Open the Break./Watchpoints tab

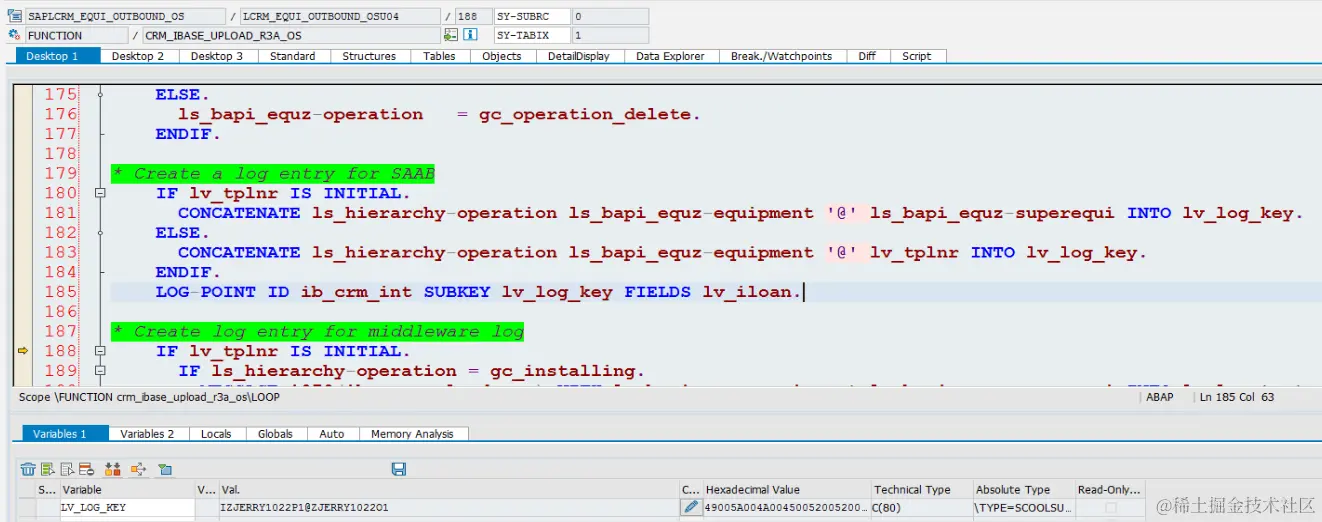[781, 56]
